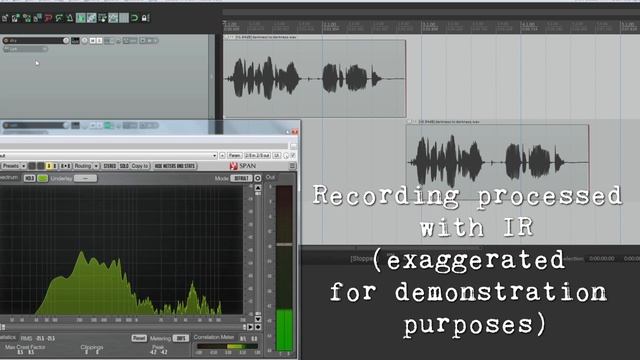Screen dimensions: 640x360
Task: Click the spectrum mode edit gear icon
Action: click(x=258, y=178)
